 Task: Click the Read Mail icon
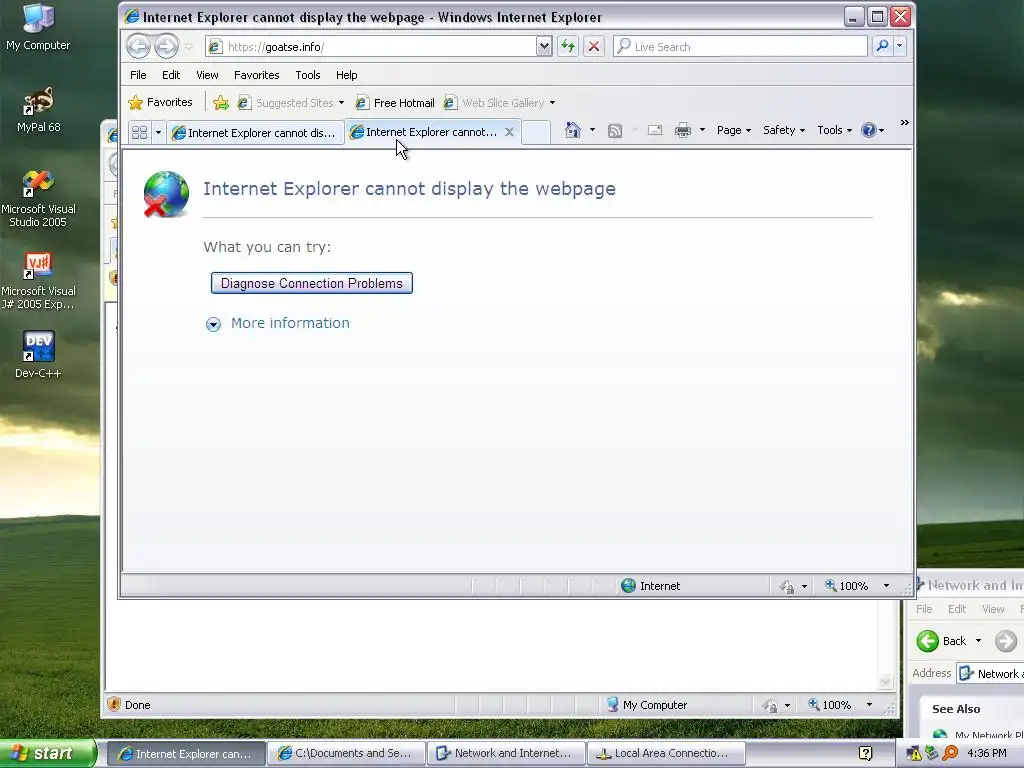(x=655, y=131)
